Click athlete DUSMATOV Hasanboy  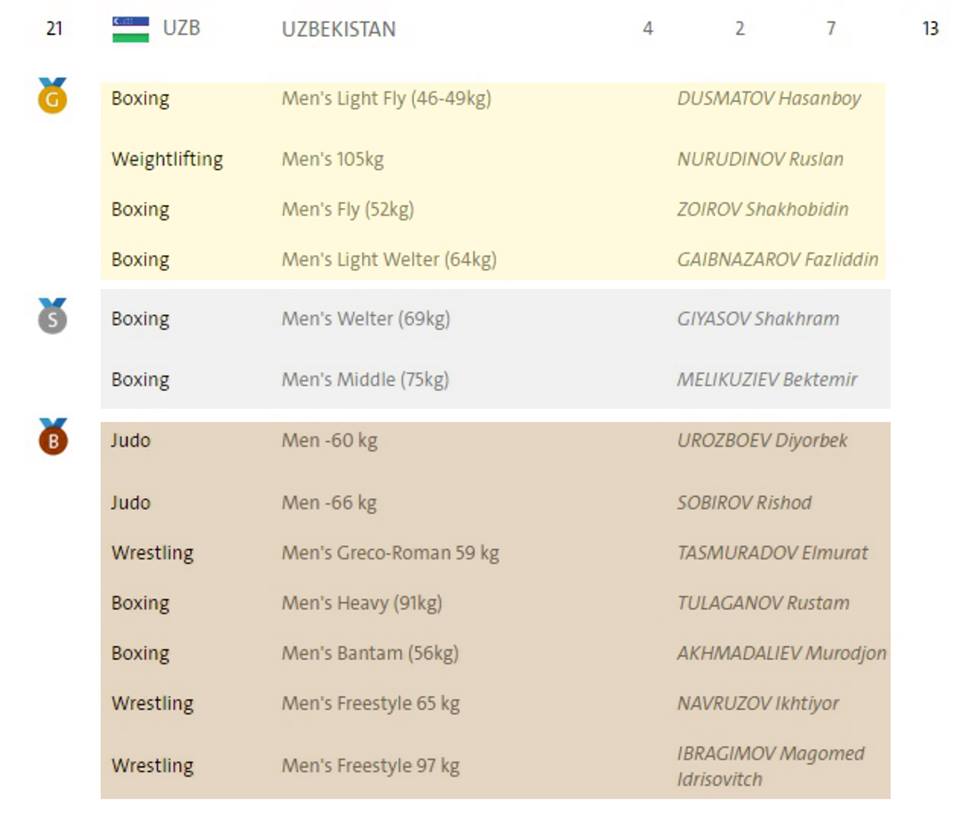[768, 99]
